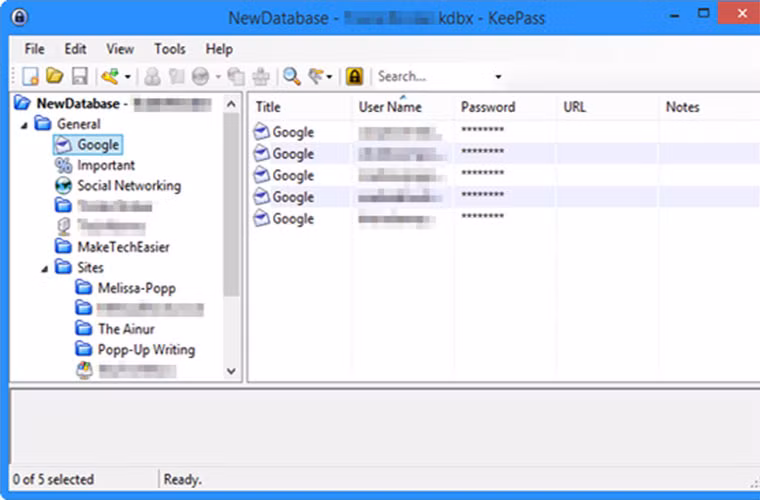Lock the workspace with the padlock icon

355,77
